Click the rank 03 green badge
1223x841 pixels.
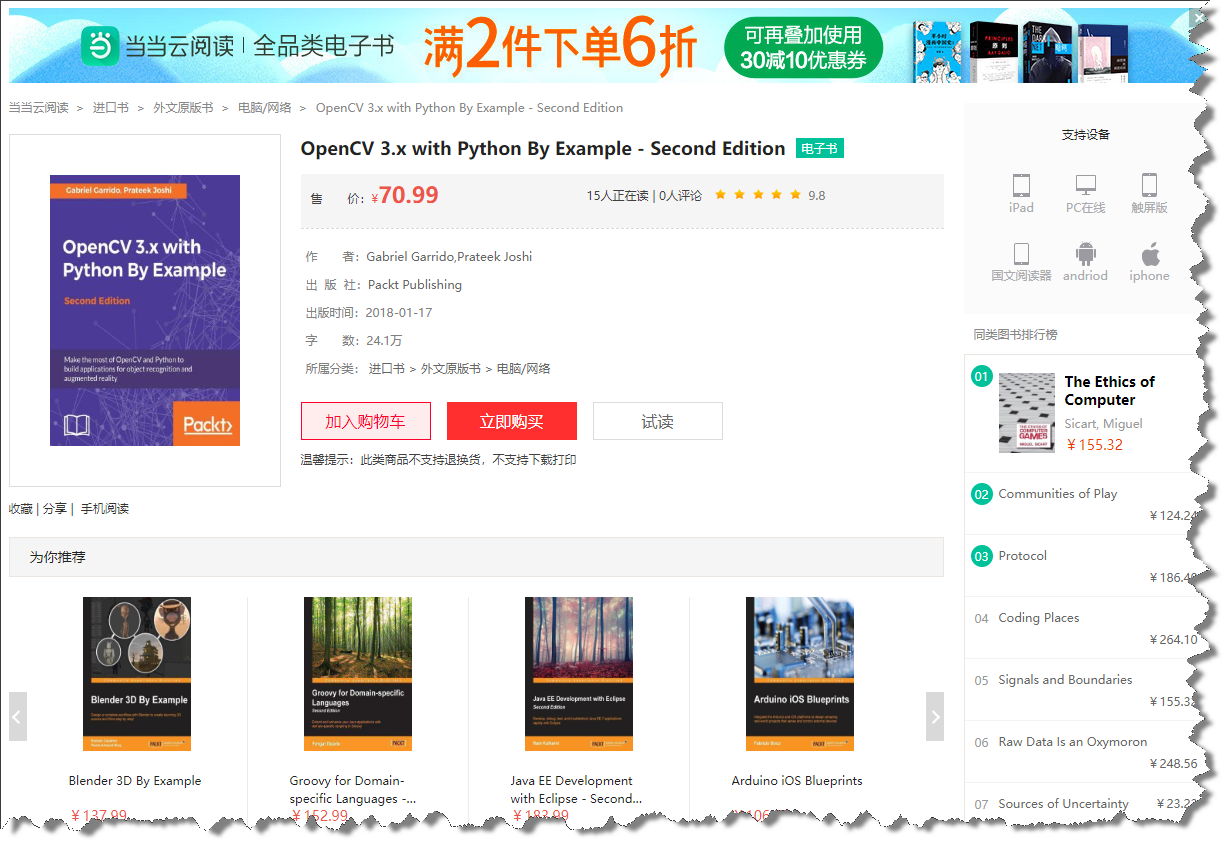click(981, 556)
